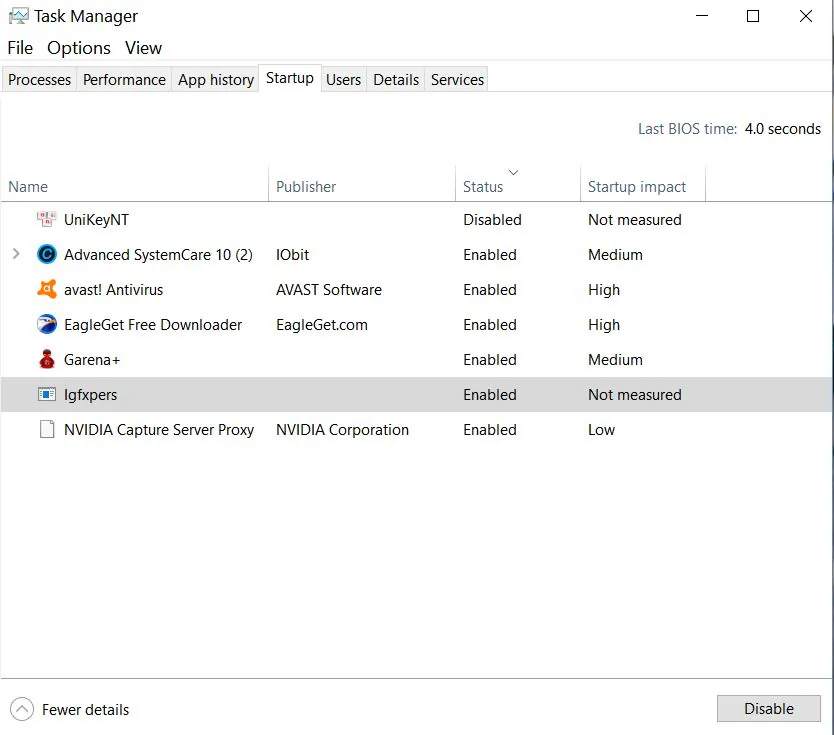
Task: Click the Last BIOS time value
Action: [x=782, y=129]
